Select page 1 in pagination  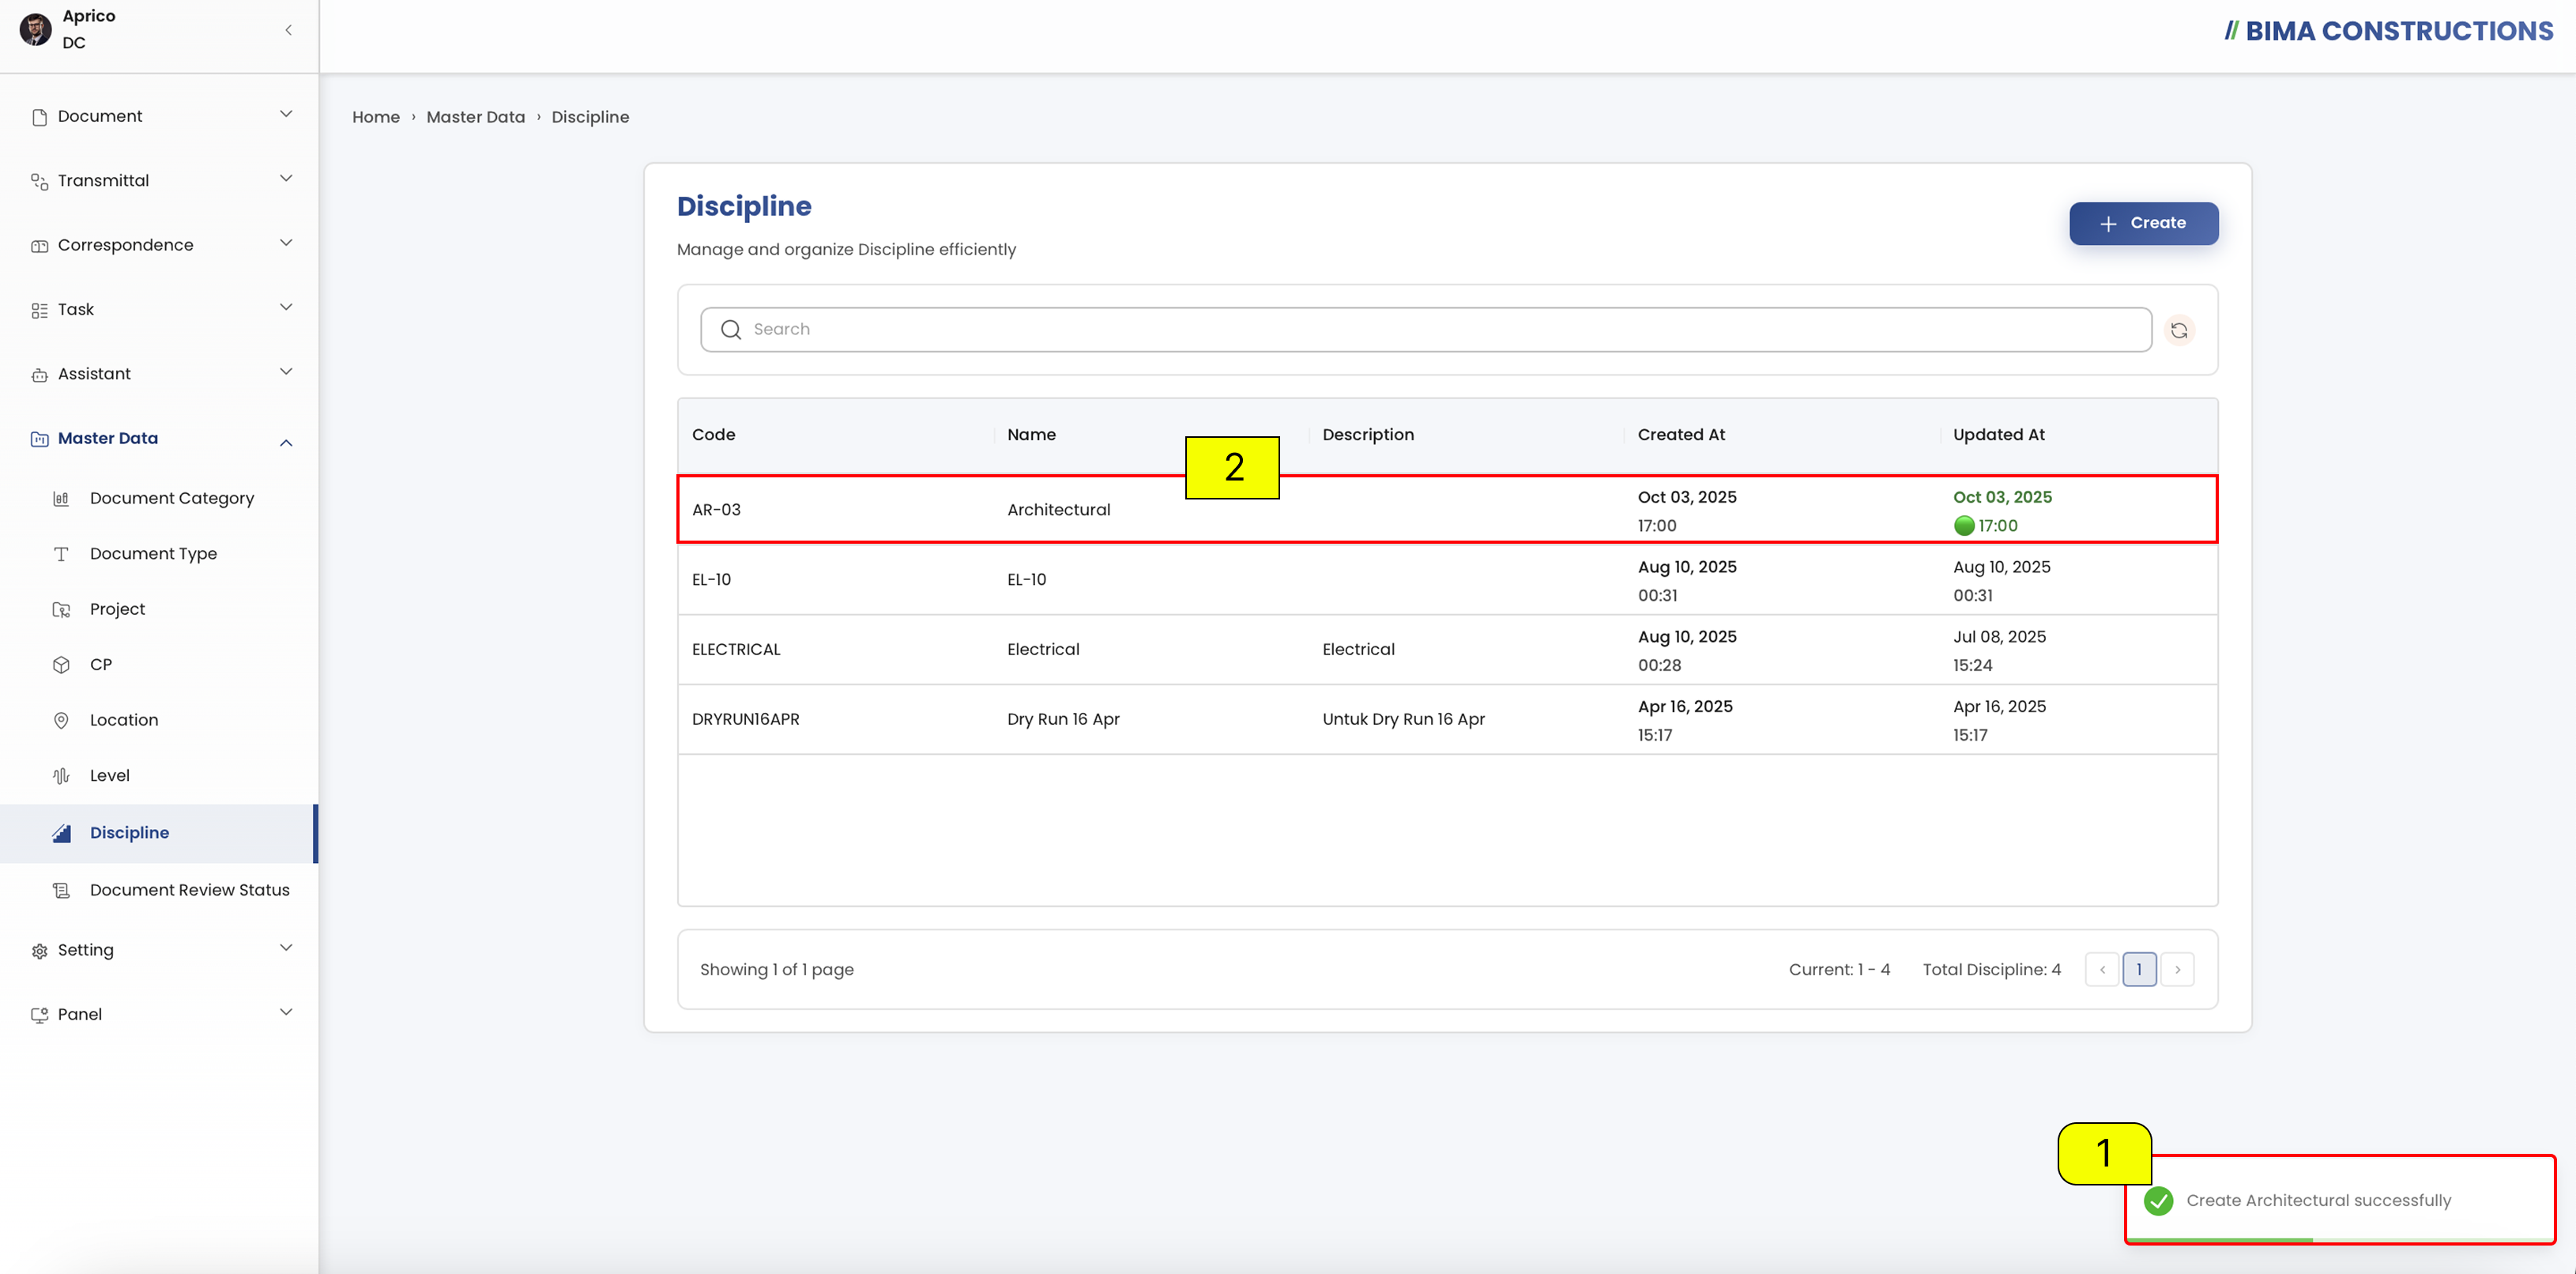pos(2139,970)
